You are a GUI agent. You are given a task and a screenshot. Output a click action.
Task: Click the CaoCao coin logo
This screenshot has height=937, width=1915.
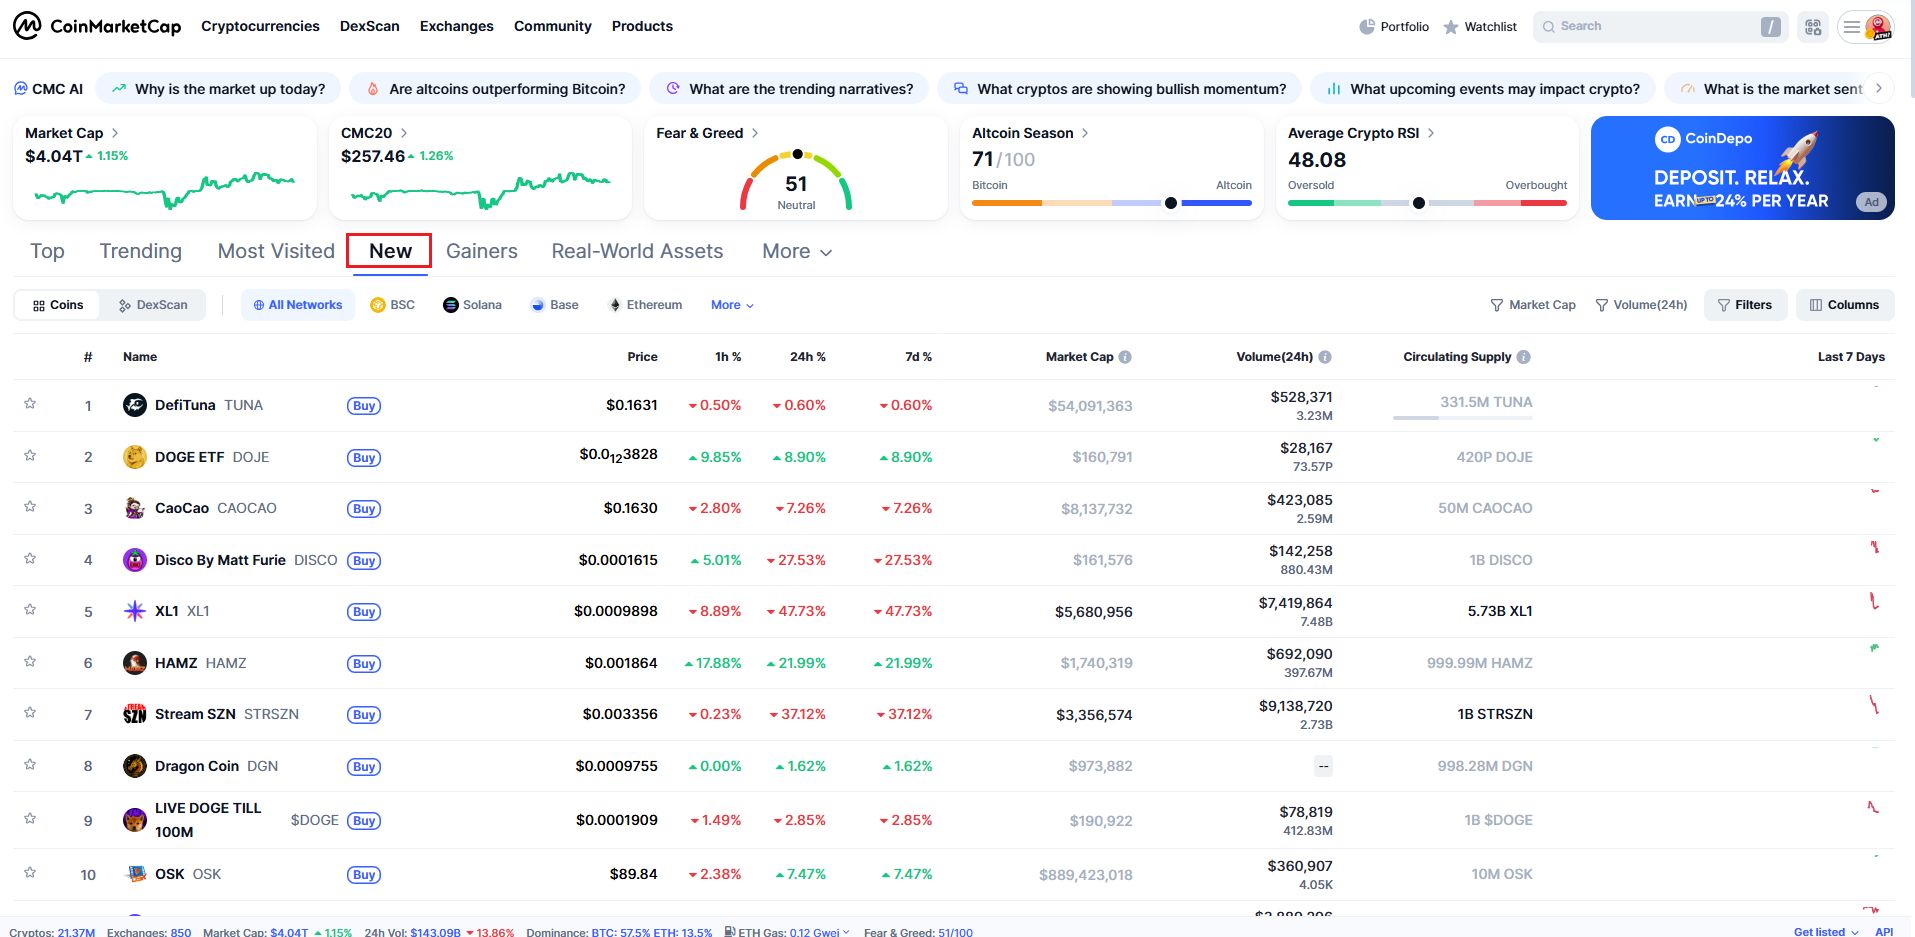[135, 508]
